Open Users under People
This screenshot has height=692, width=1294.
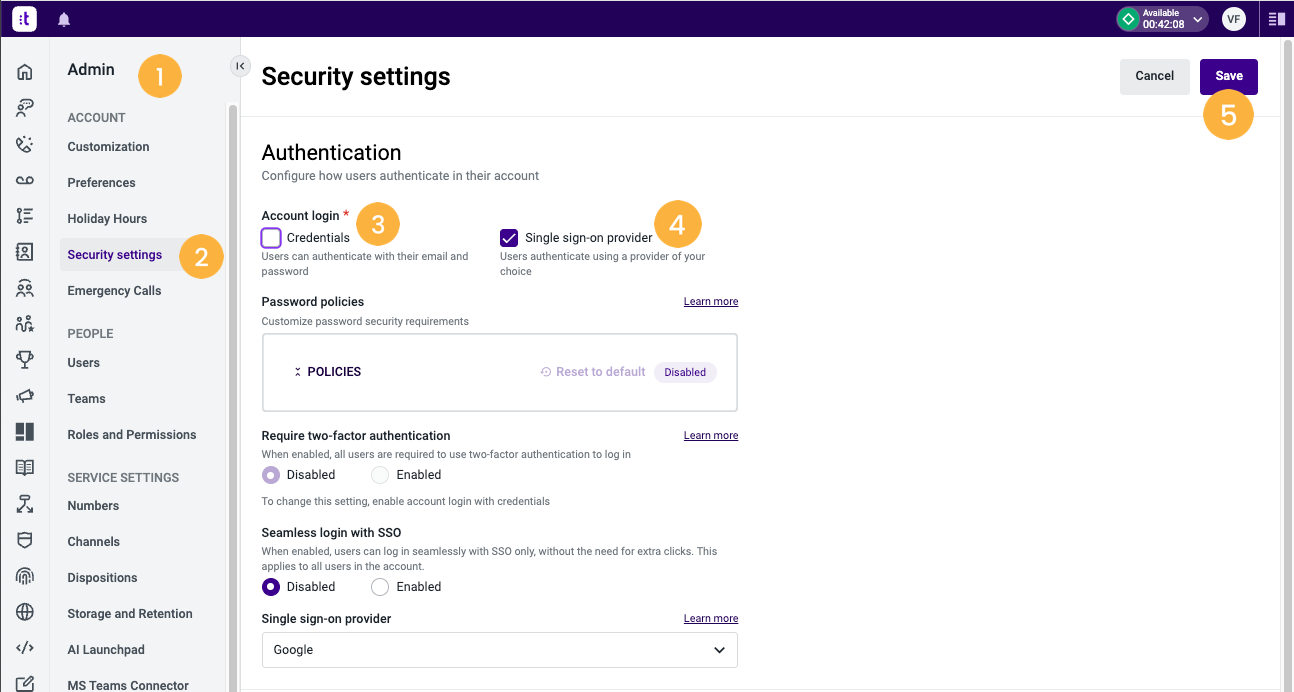(84, 363)
